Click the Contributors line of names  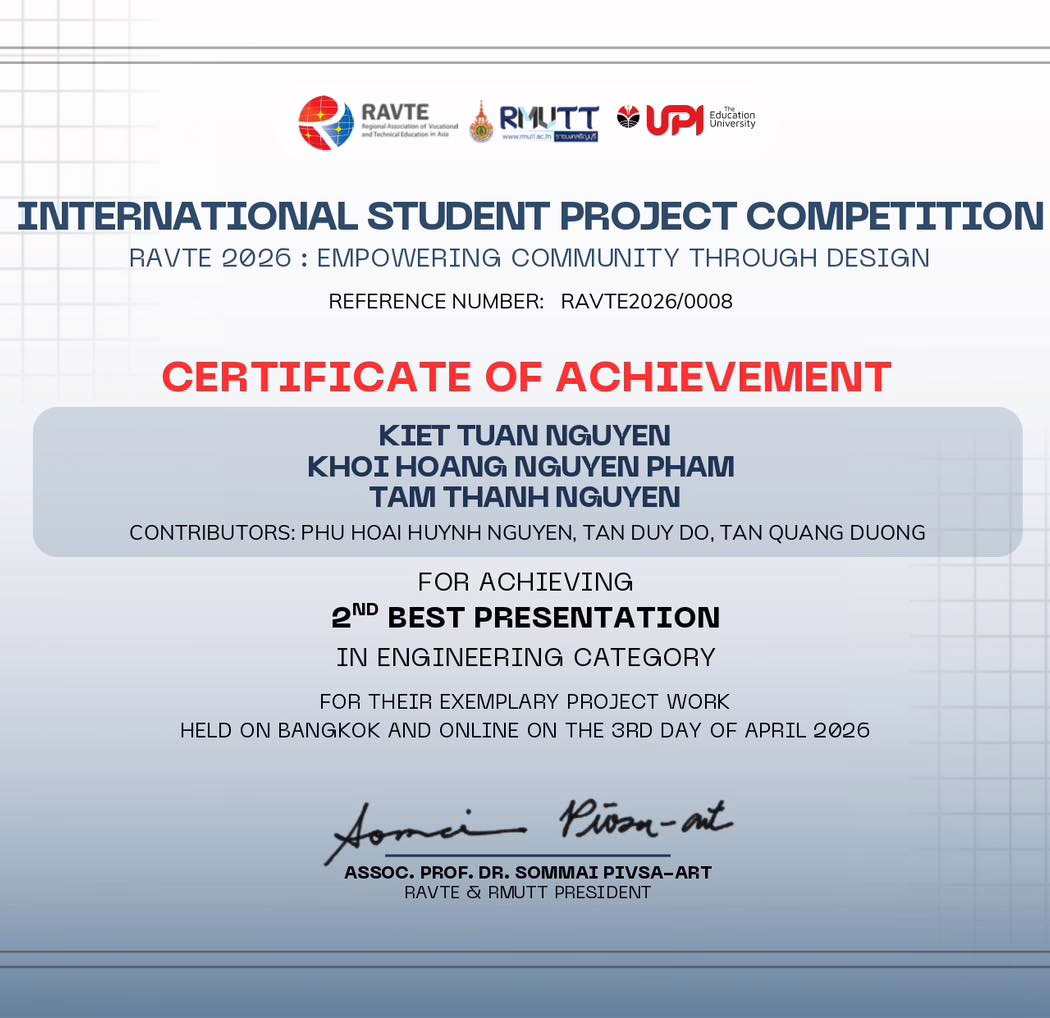[x=527, y=533]
